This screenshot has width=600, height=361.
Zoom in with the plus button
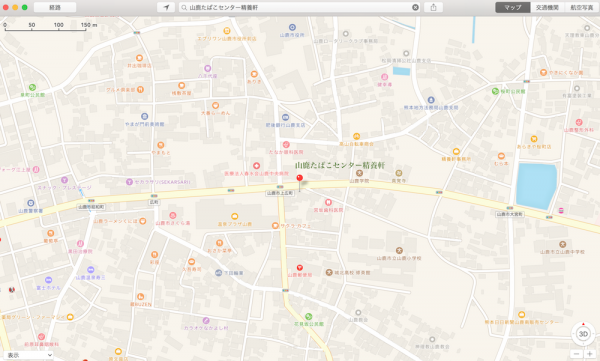pyautogui.click(x=590, y=354)
